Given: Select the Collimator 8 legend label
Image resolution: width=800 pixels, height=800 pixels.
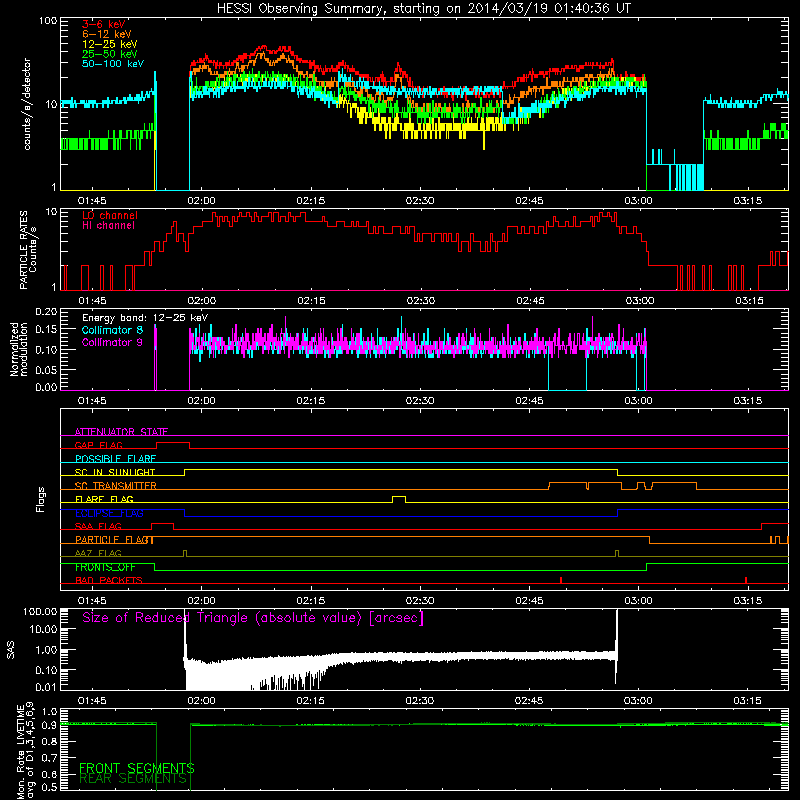Looking at the screenshot, I should 112,330.
